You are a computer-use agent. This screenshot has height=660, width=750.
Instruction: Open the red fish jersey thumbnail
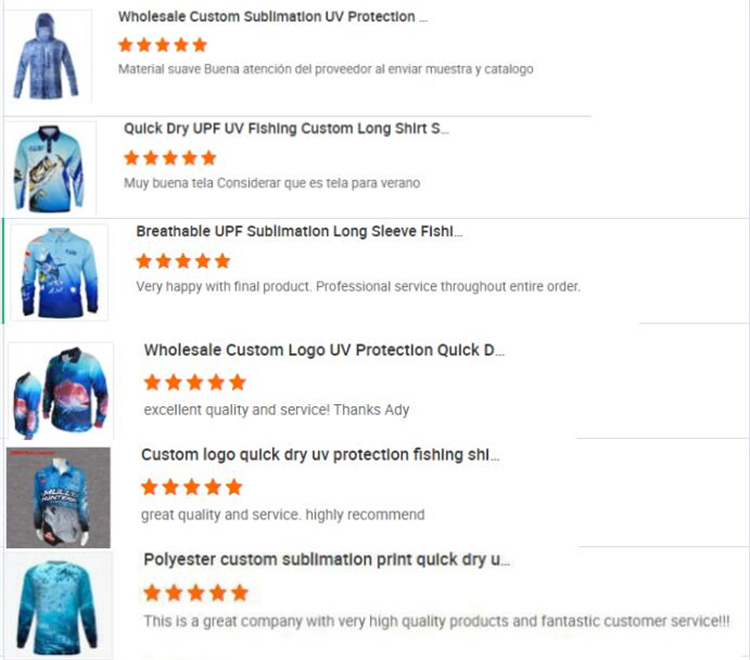click(60, 390)
